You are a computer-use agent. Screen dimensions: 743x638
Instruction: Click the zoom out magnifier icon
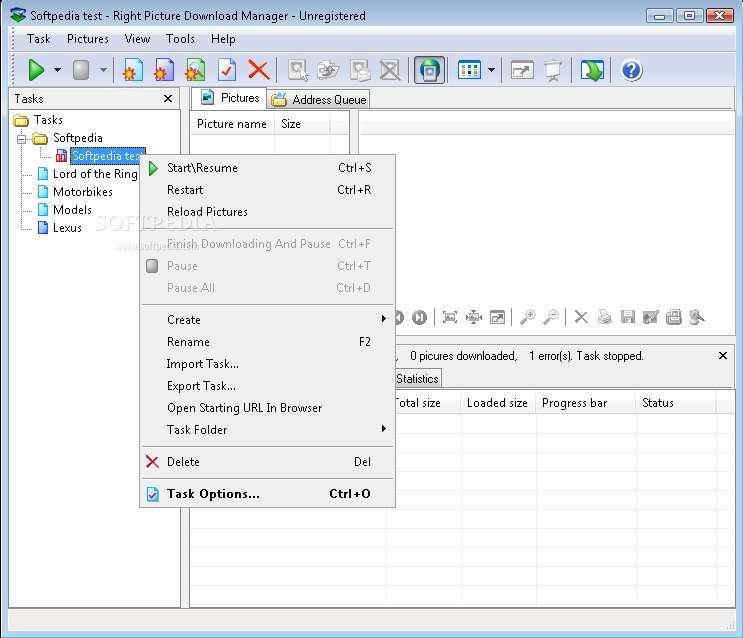tap(551, 317)
